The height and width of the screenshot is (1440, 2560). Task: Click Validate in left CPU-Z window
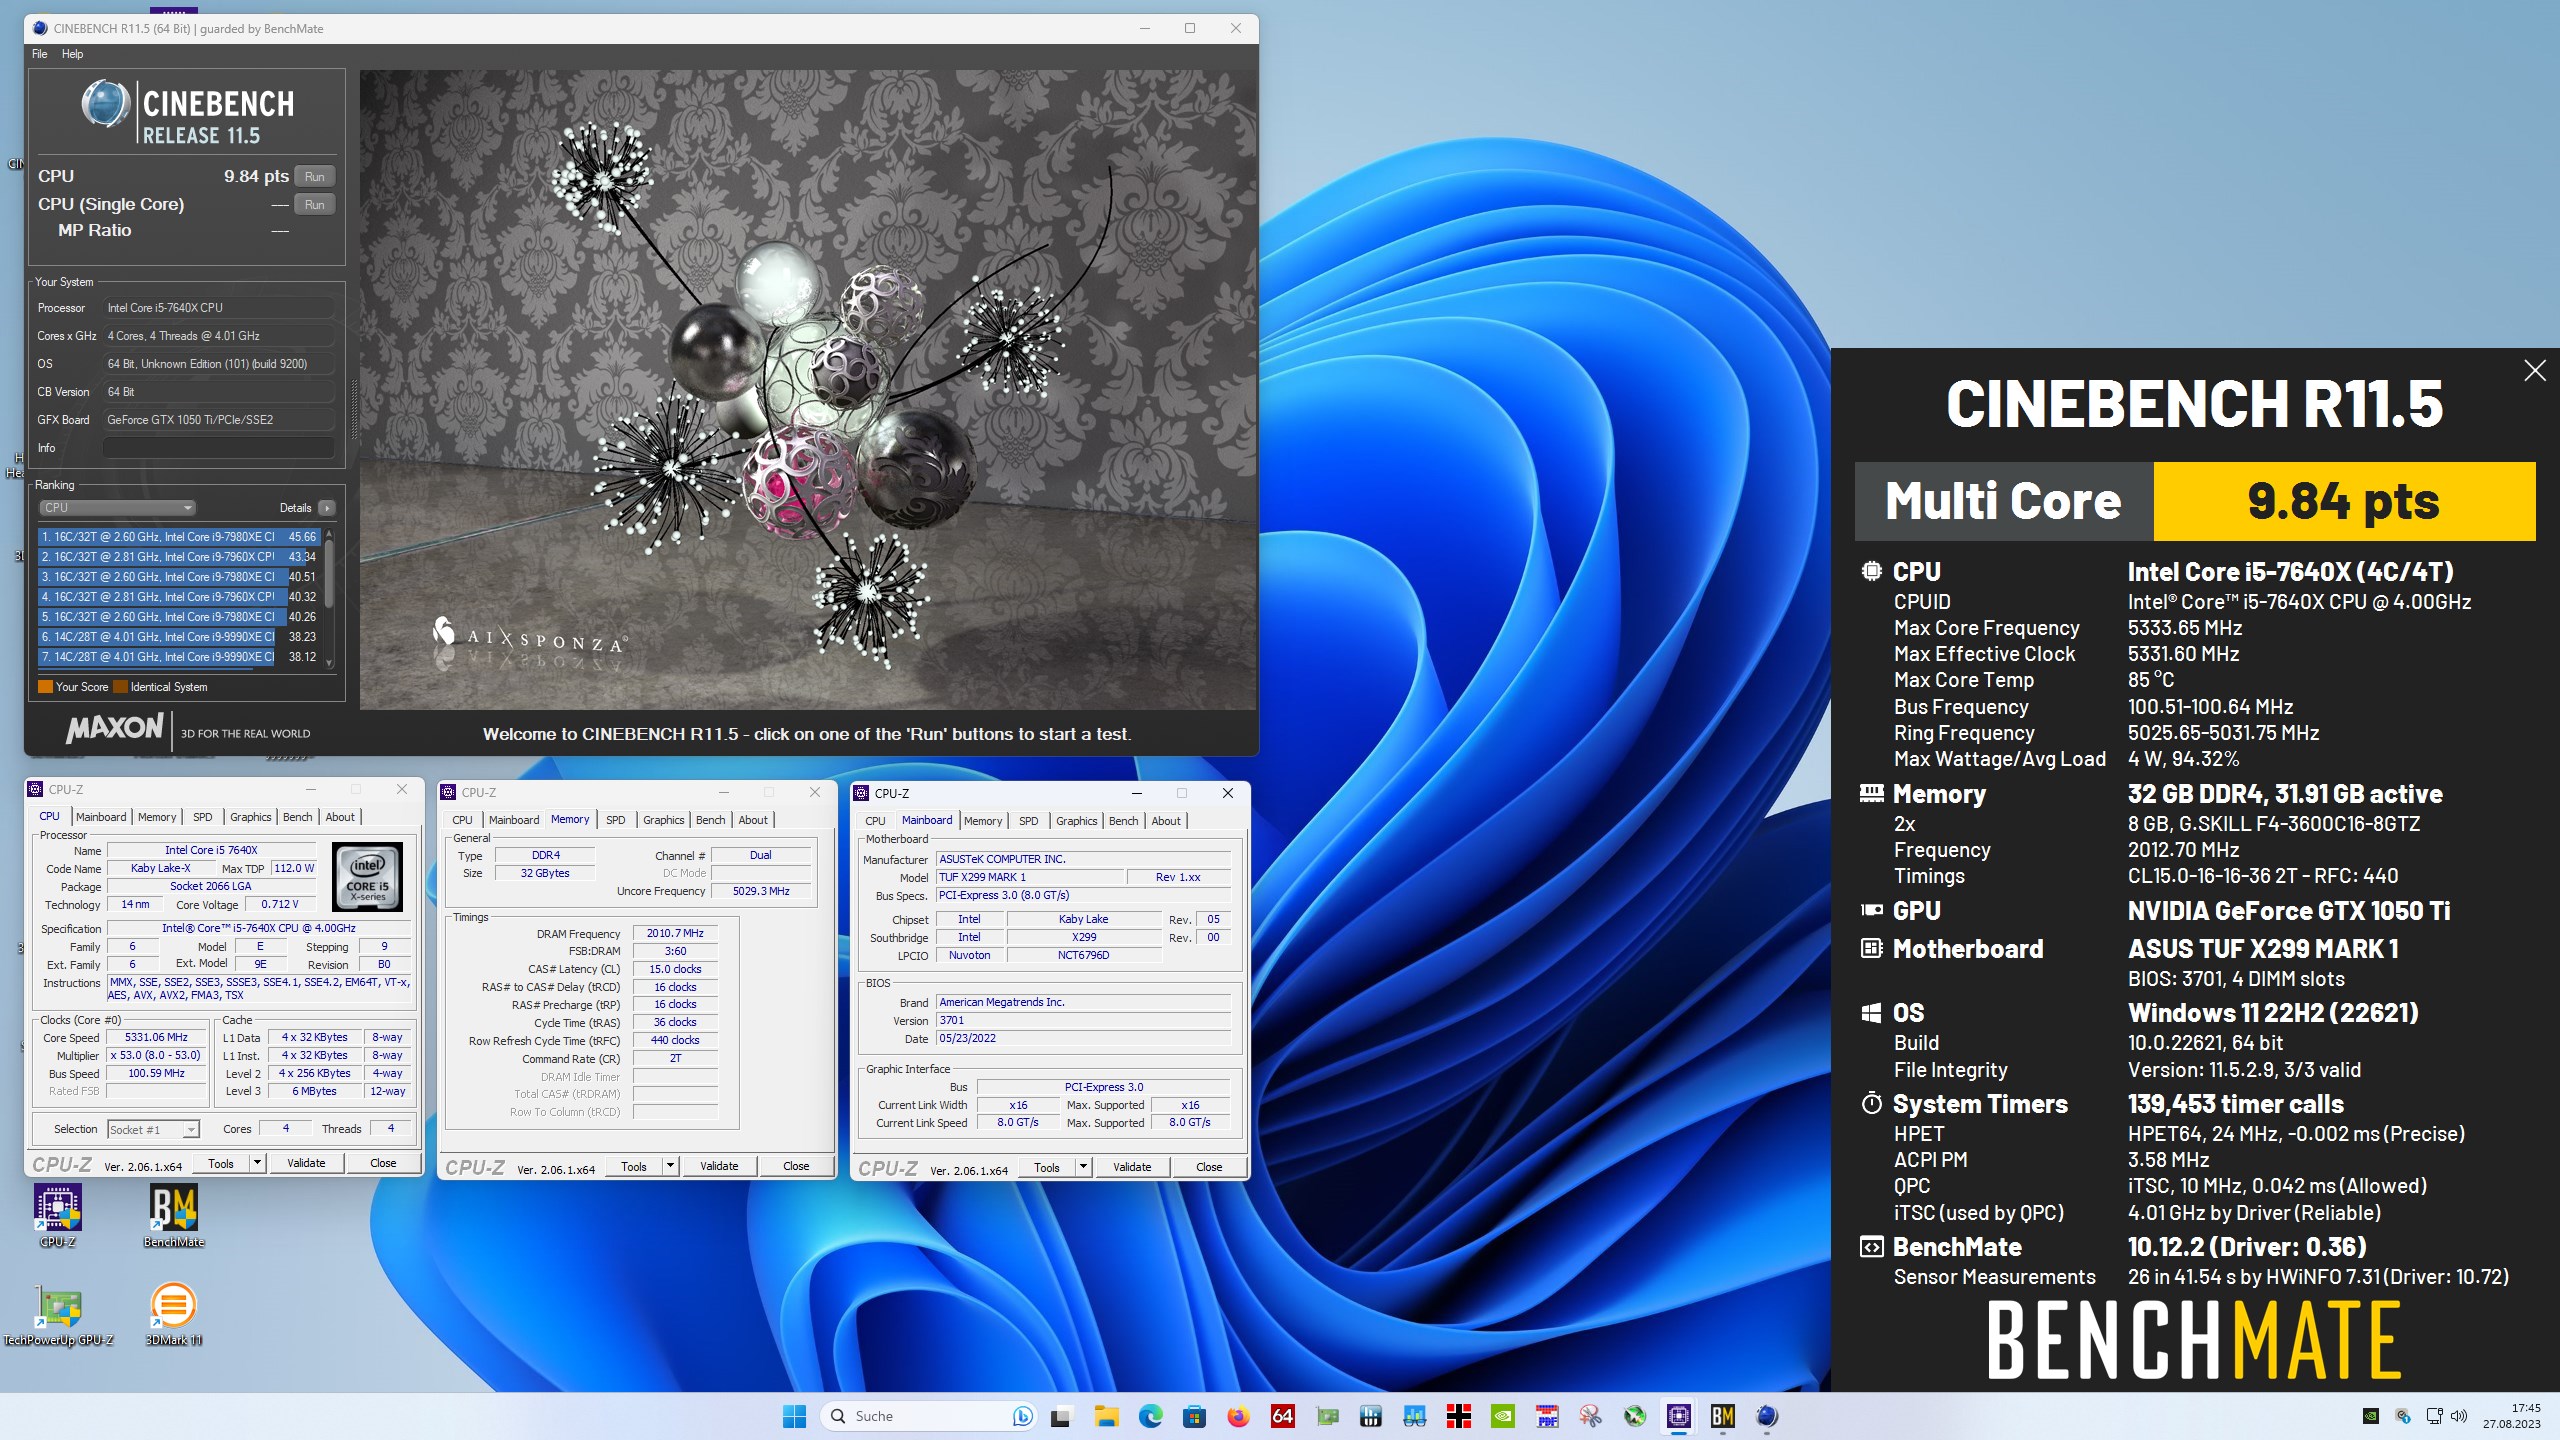tap(306, 1164)
